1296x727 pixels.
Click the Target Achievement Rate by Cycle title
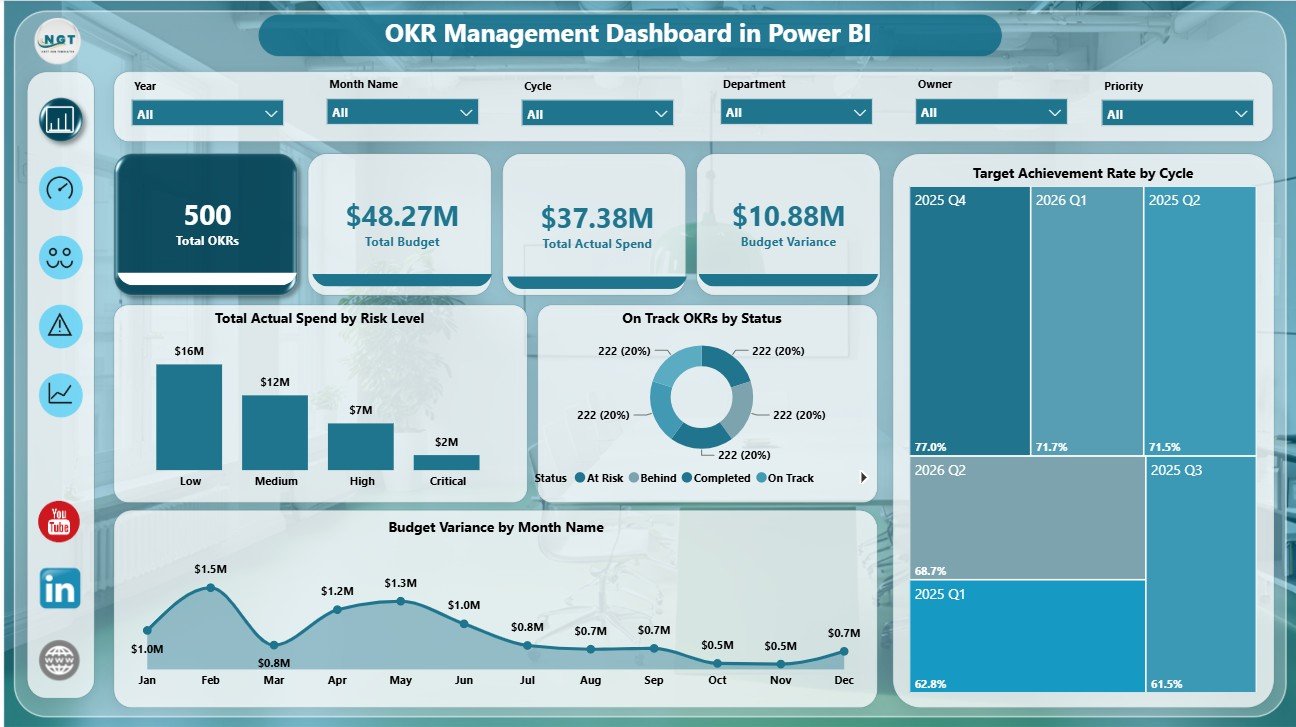[1083, 173]
